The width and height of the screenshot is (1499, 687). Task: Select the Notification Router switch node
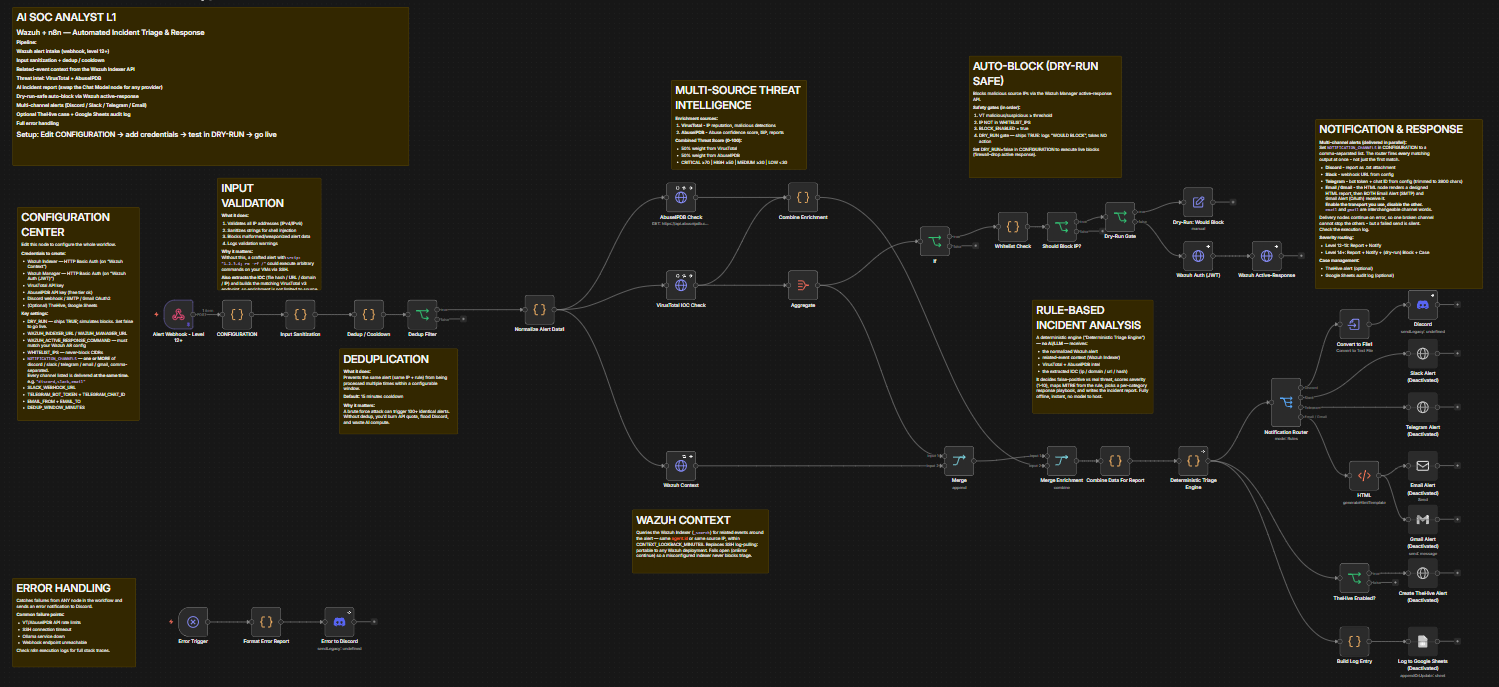(1287, 404)
